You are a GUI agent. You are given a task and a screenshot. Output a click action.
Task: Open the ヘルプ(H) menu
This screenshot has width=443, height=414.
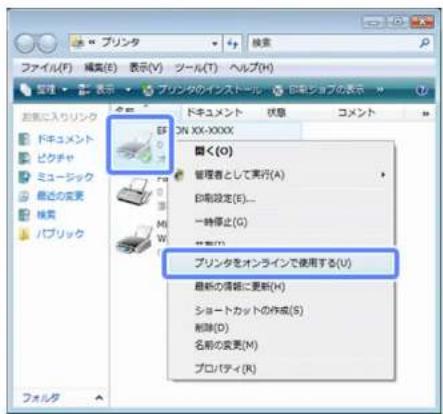pyautogui.click(x=251, y=68)
